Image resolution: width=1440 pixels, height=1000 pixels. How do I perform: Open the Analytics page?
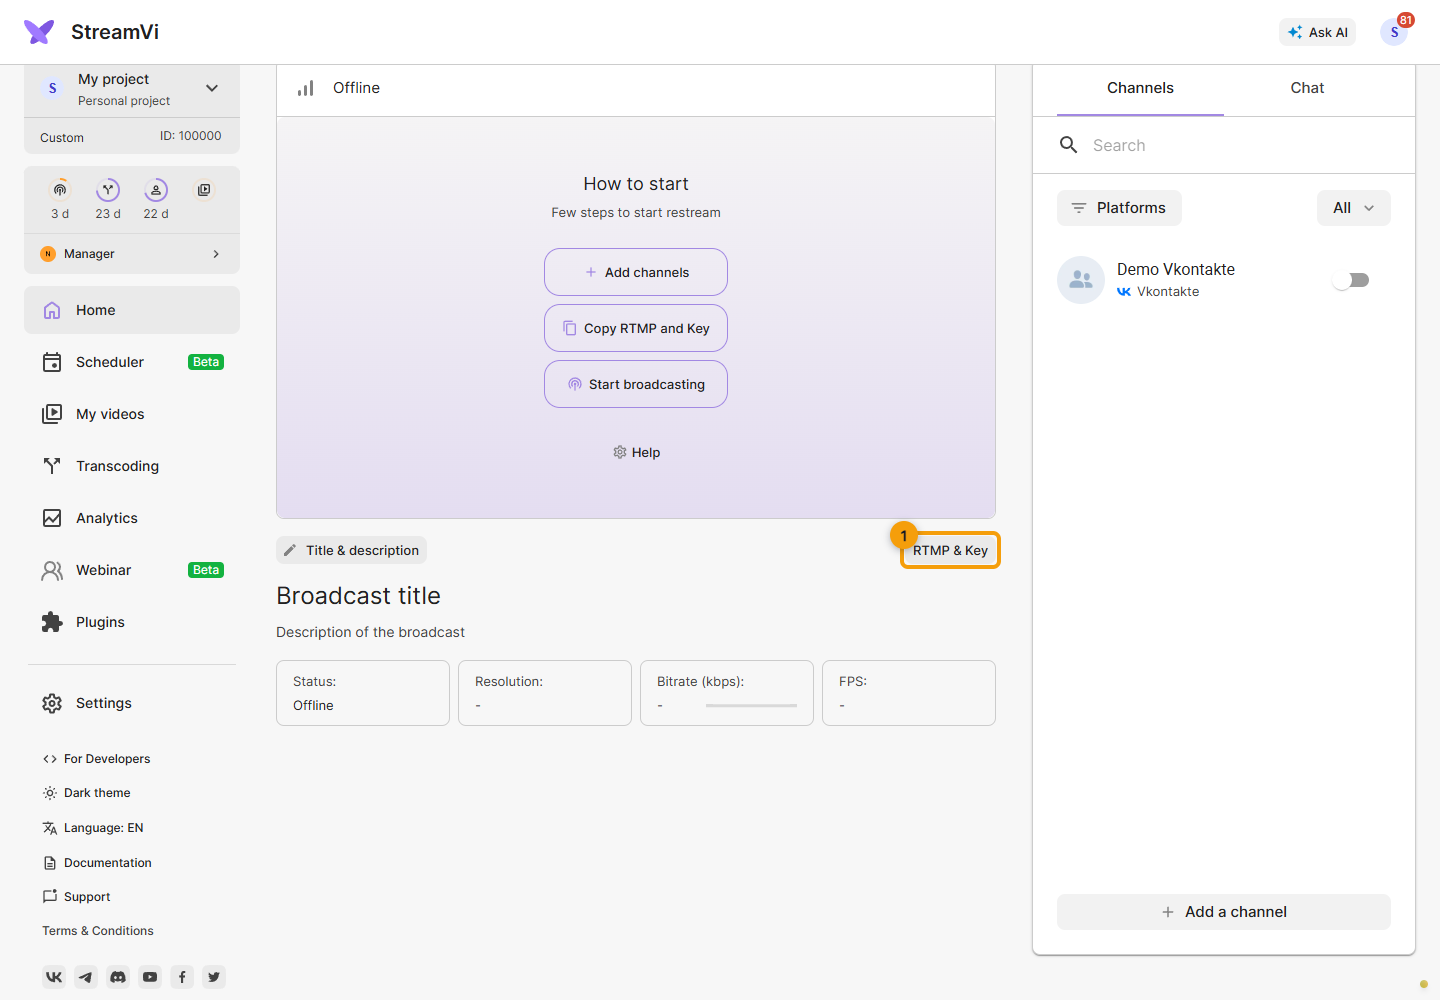(x=132, y=518)
